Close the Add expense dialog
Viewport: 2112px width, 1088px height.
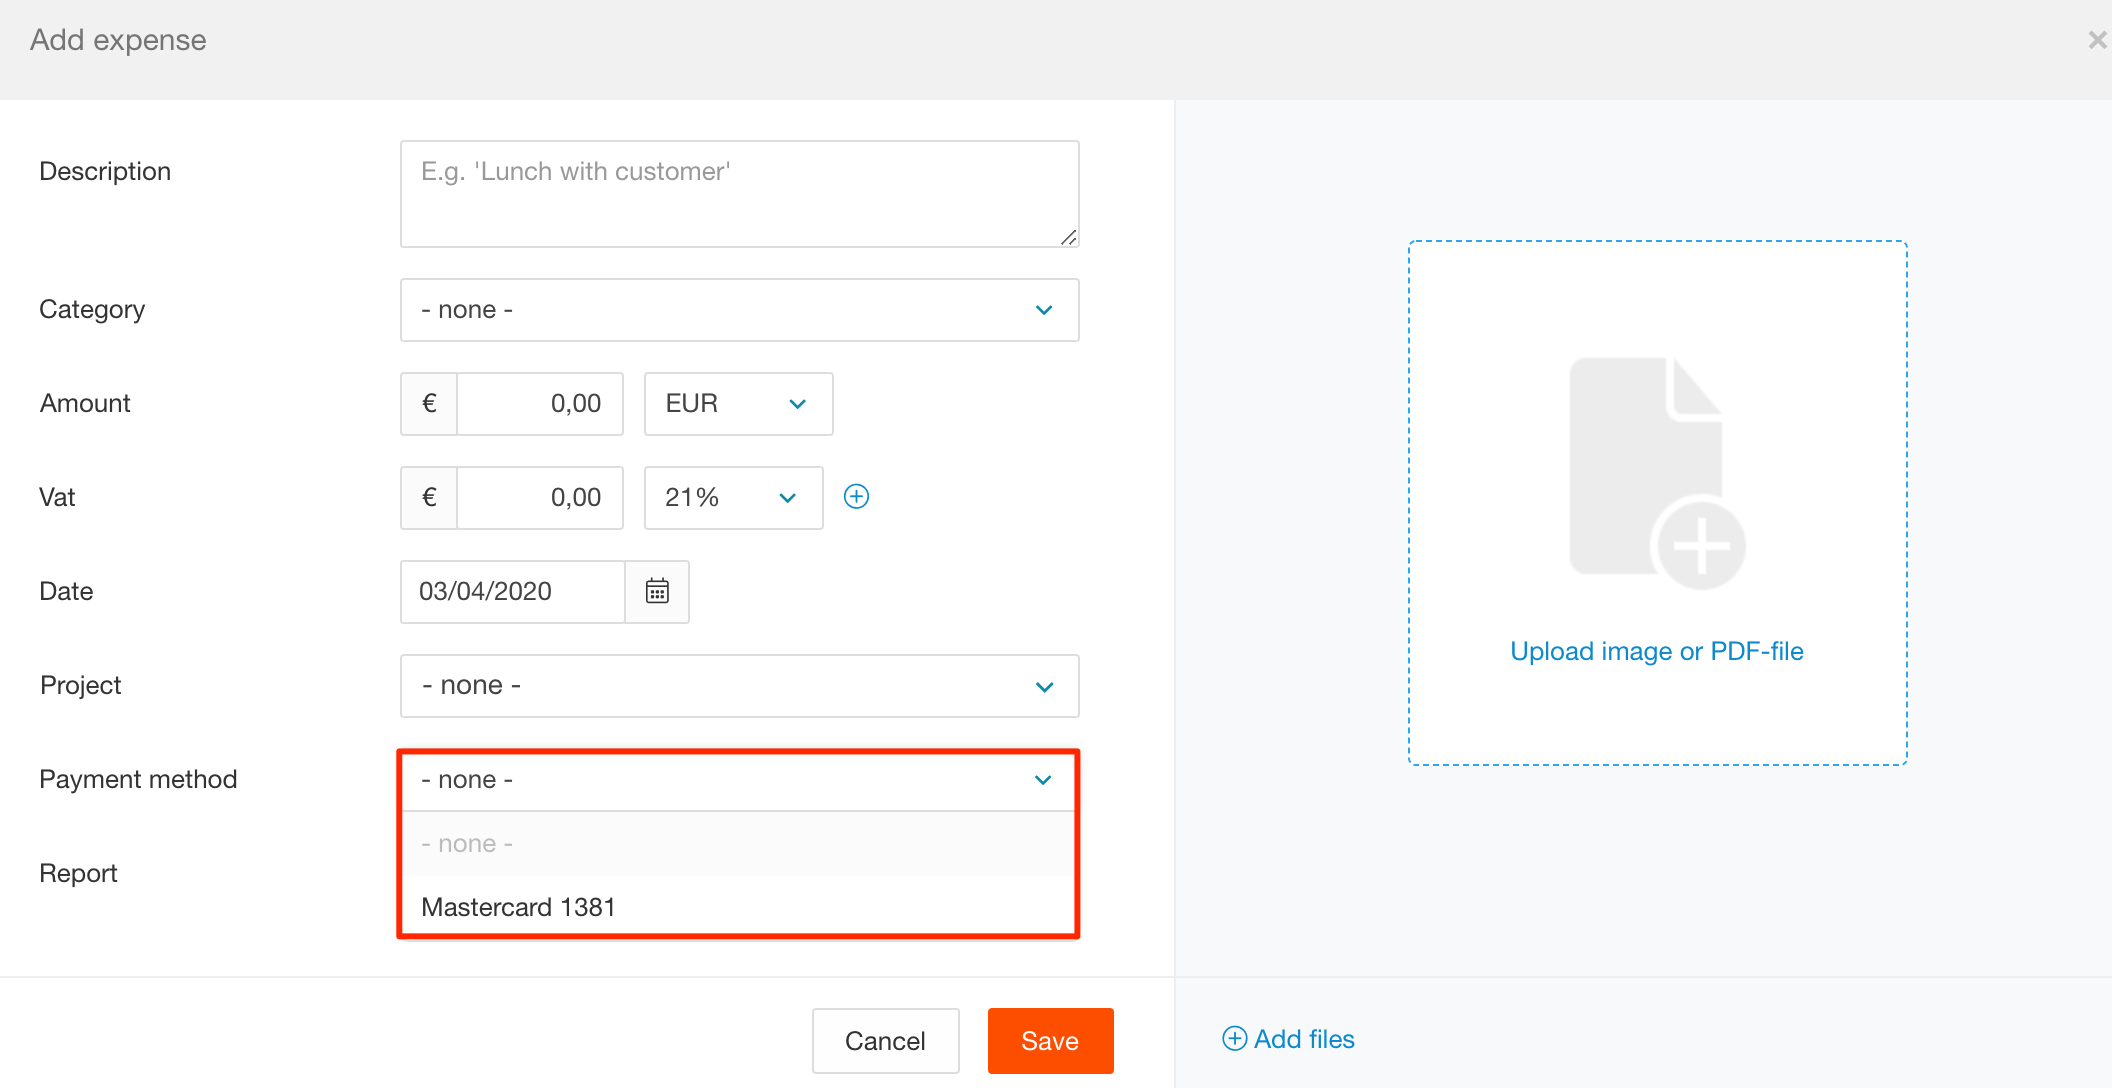[x=2096, y=40]
